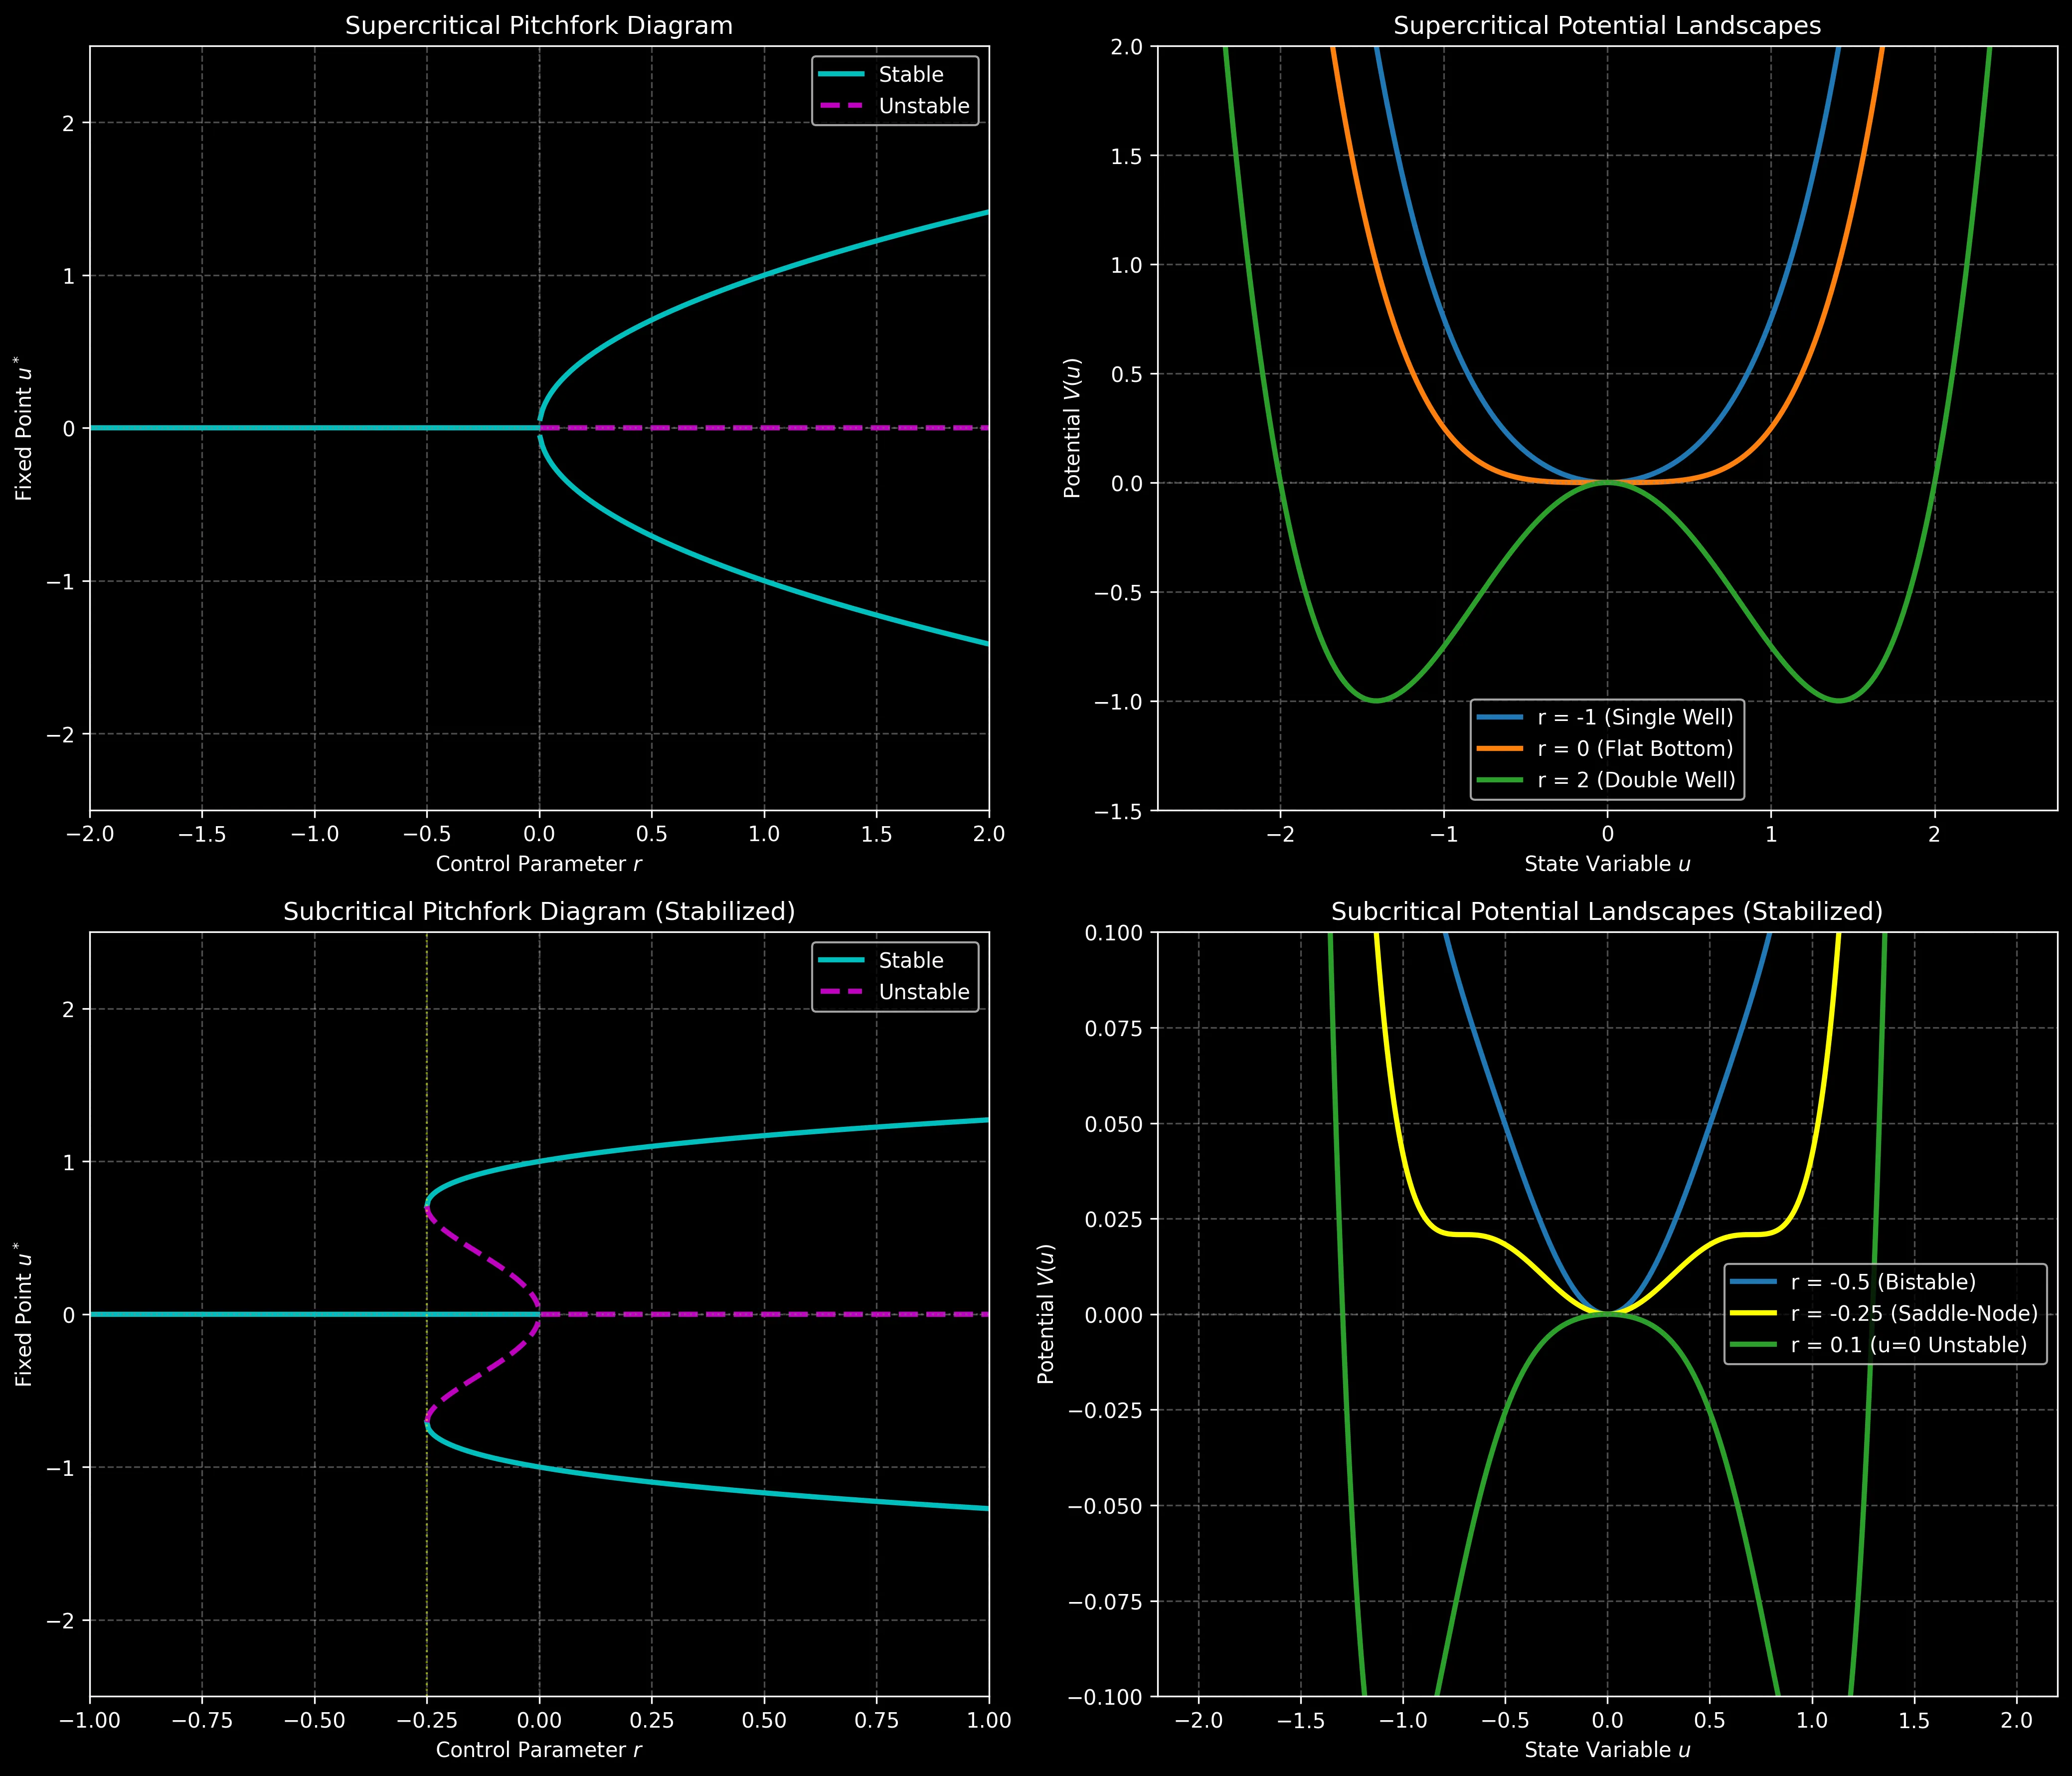Click the 'Subcritical Potential Landscapes (Stabilized)' title
This screenshot has height=1776, width=2072.
[x=1607, y=912]
